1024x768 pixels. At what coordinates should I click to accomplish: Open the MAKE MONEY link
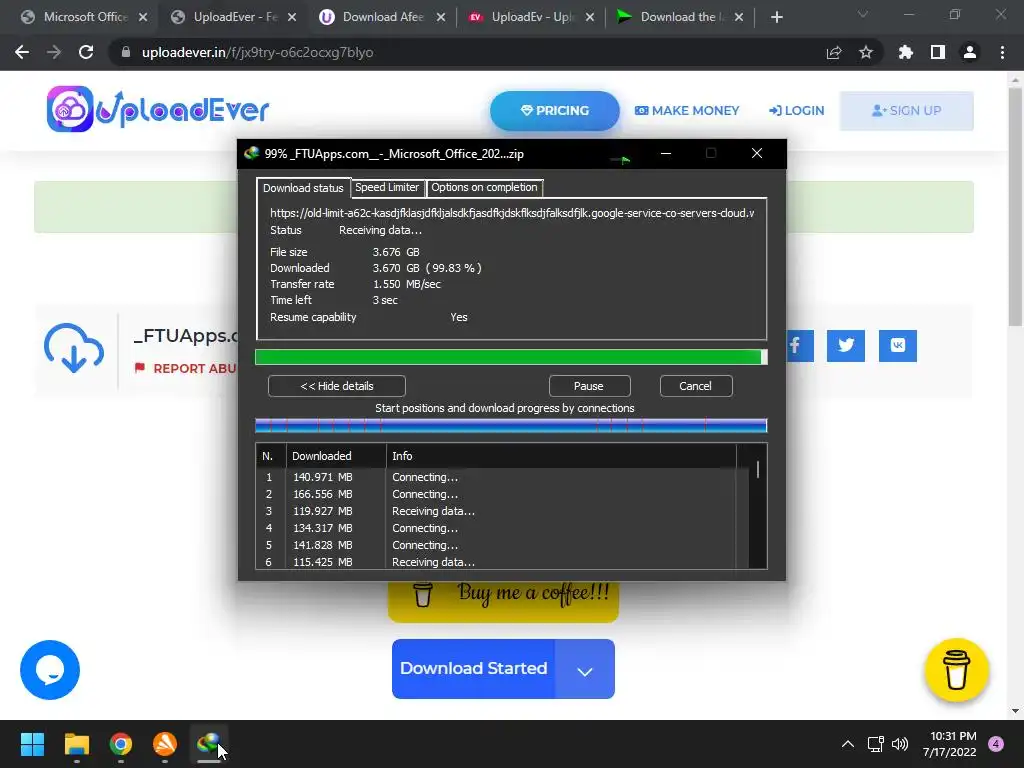pyautogui.click(x=687, y=110)
